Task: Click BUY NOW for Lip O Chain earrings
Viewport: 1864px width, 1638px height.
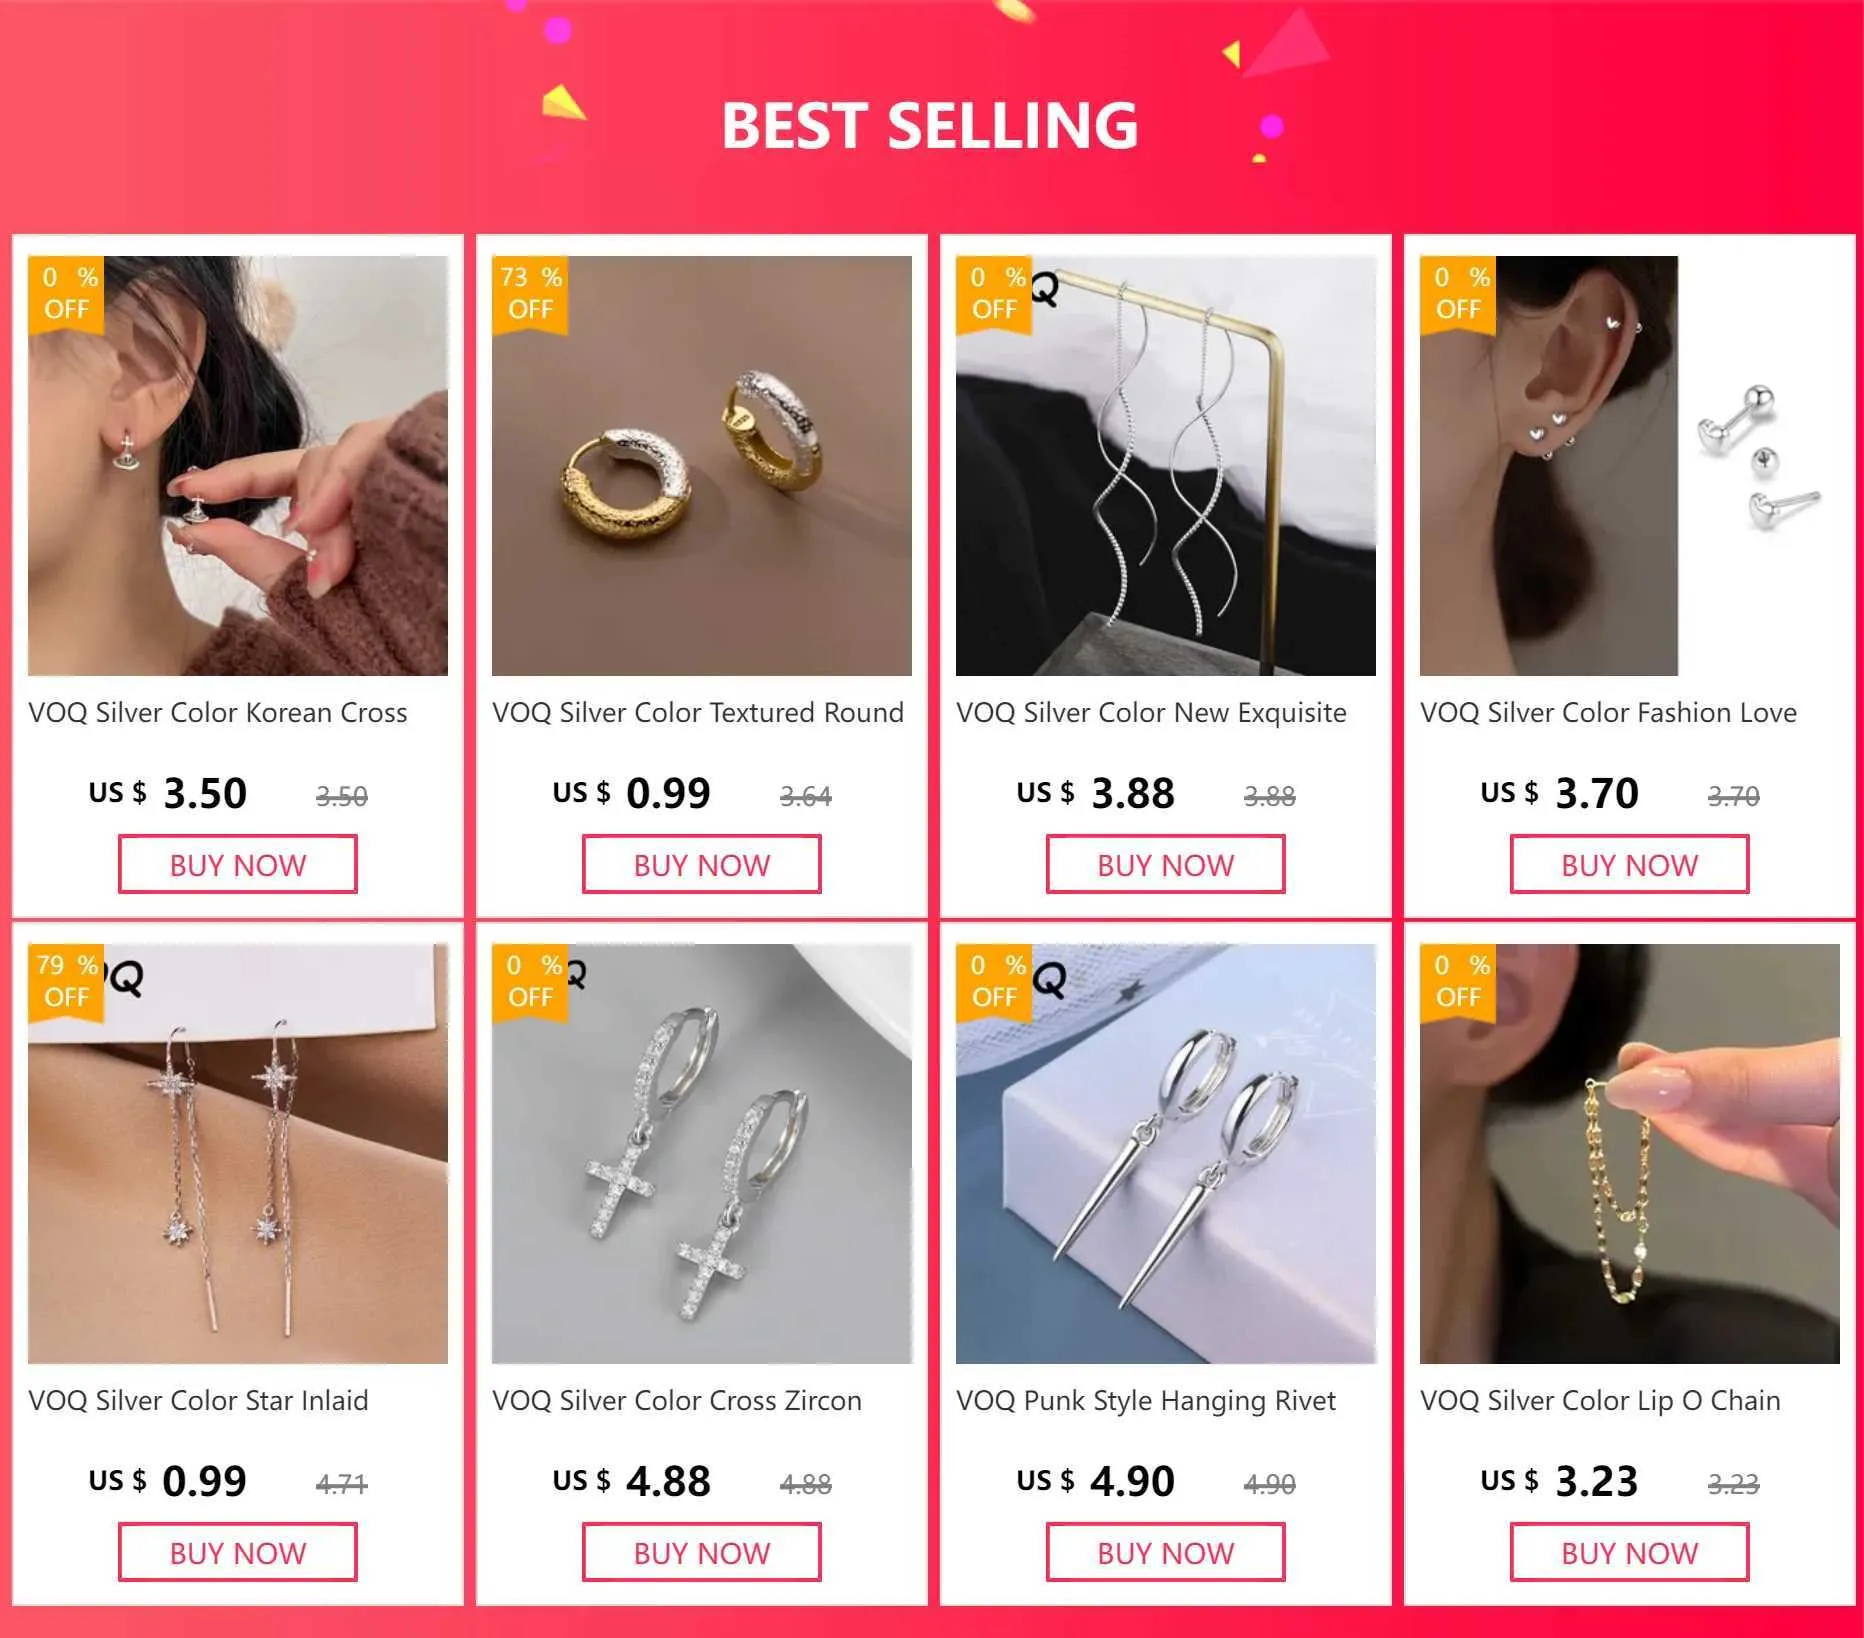Action: [1630, 1553]
